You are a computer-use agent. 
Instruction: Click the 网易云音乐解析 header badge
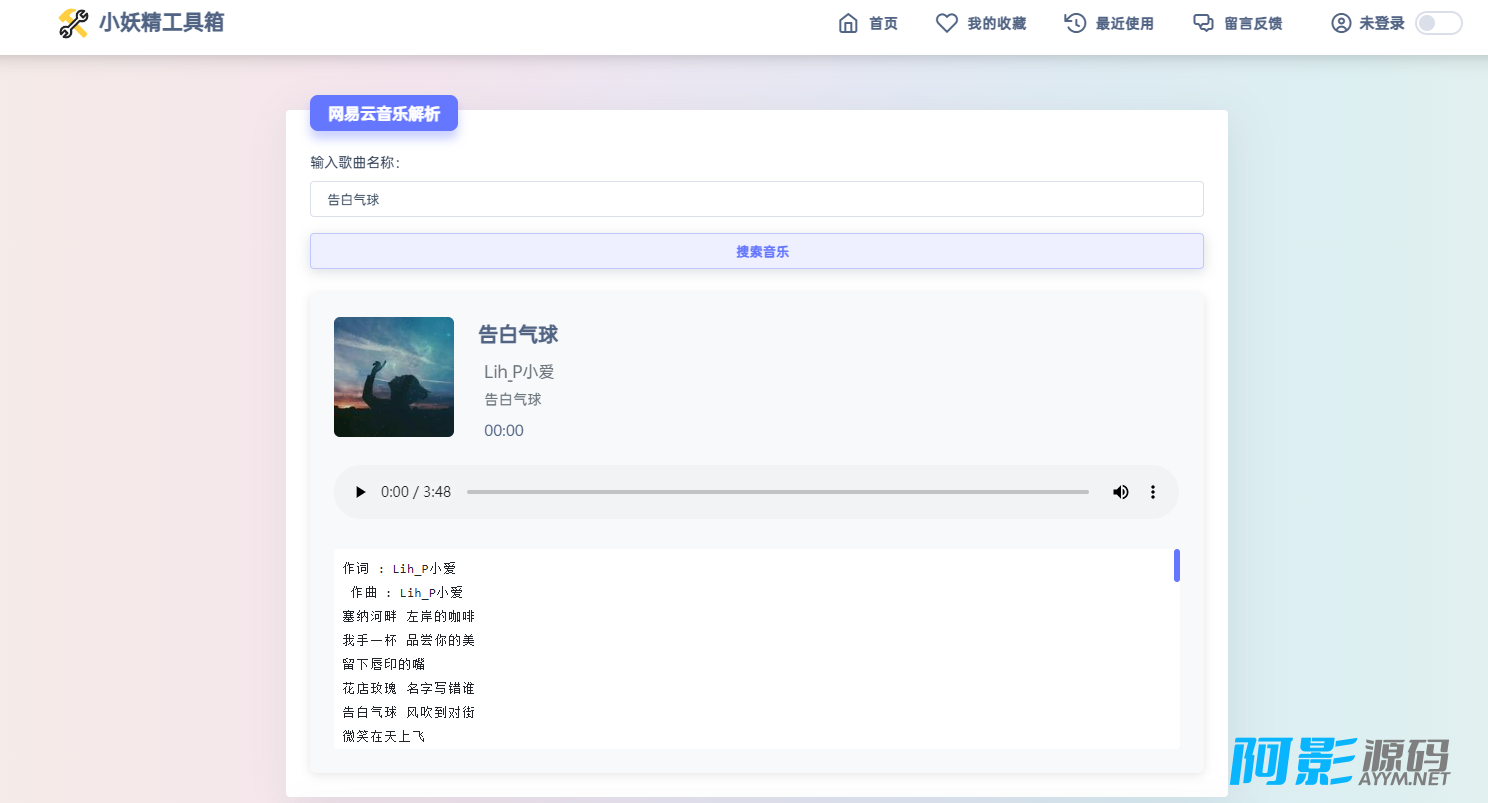click(x=384, y=113)
